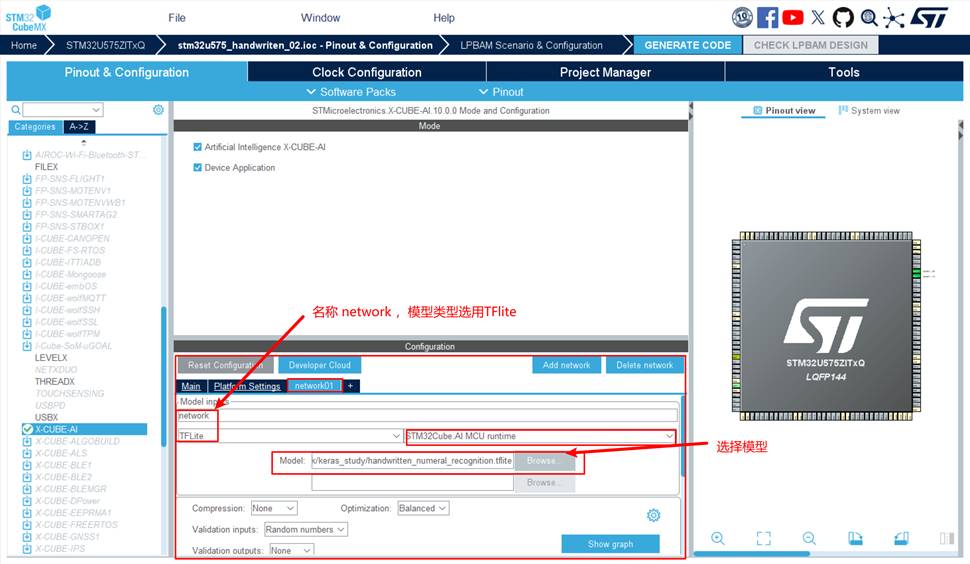Screen dimensions: 970x564
Task: Expand the Software Packs dropdown
Action: (351, 92)
